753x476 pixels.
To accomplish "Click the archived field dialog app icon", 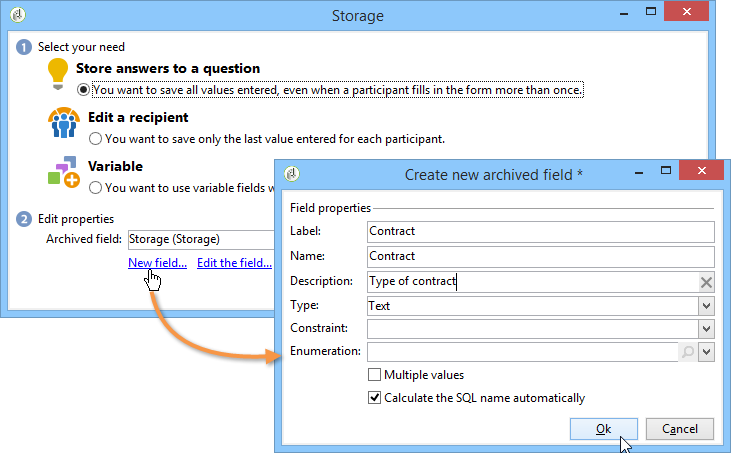I will [x=292, y=174].
